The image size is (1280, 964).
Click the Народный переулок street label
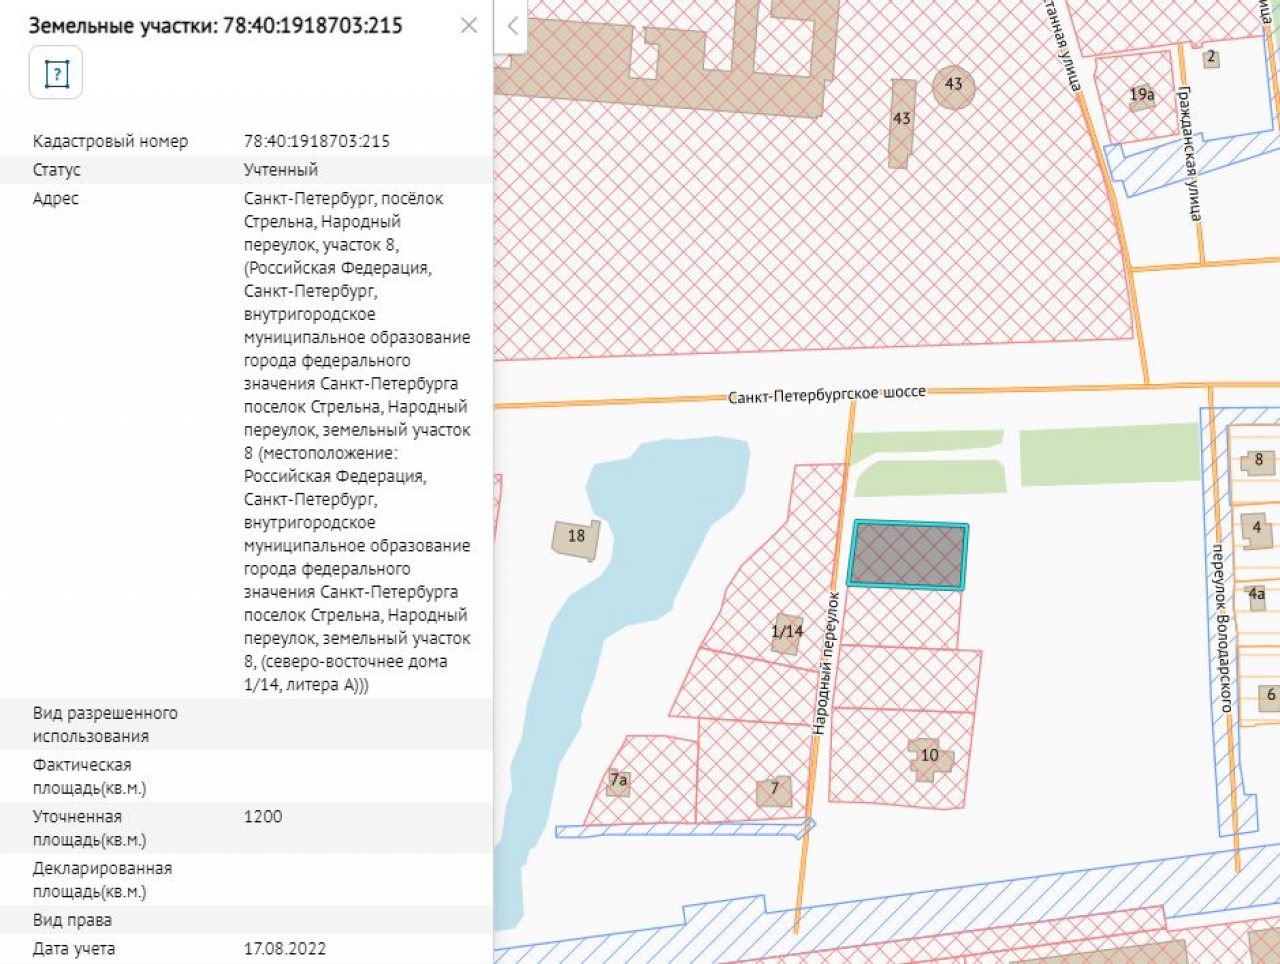click(825, 663)
